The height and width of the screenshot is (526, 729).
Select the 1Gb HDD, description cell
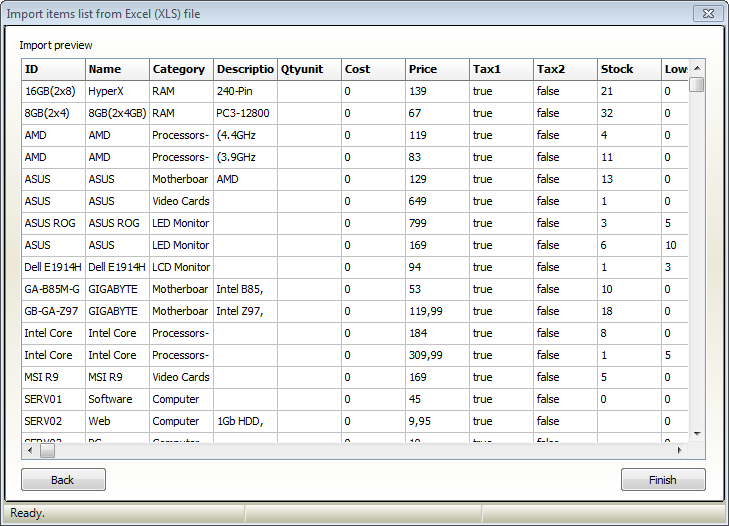click(245, 421)
